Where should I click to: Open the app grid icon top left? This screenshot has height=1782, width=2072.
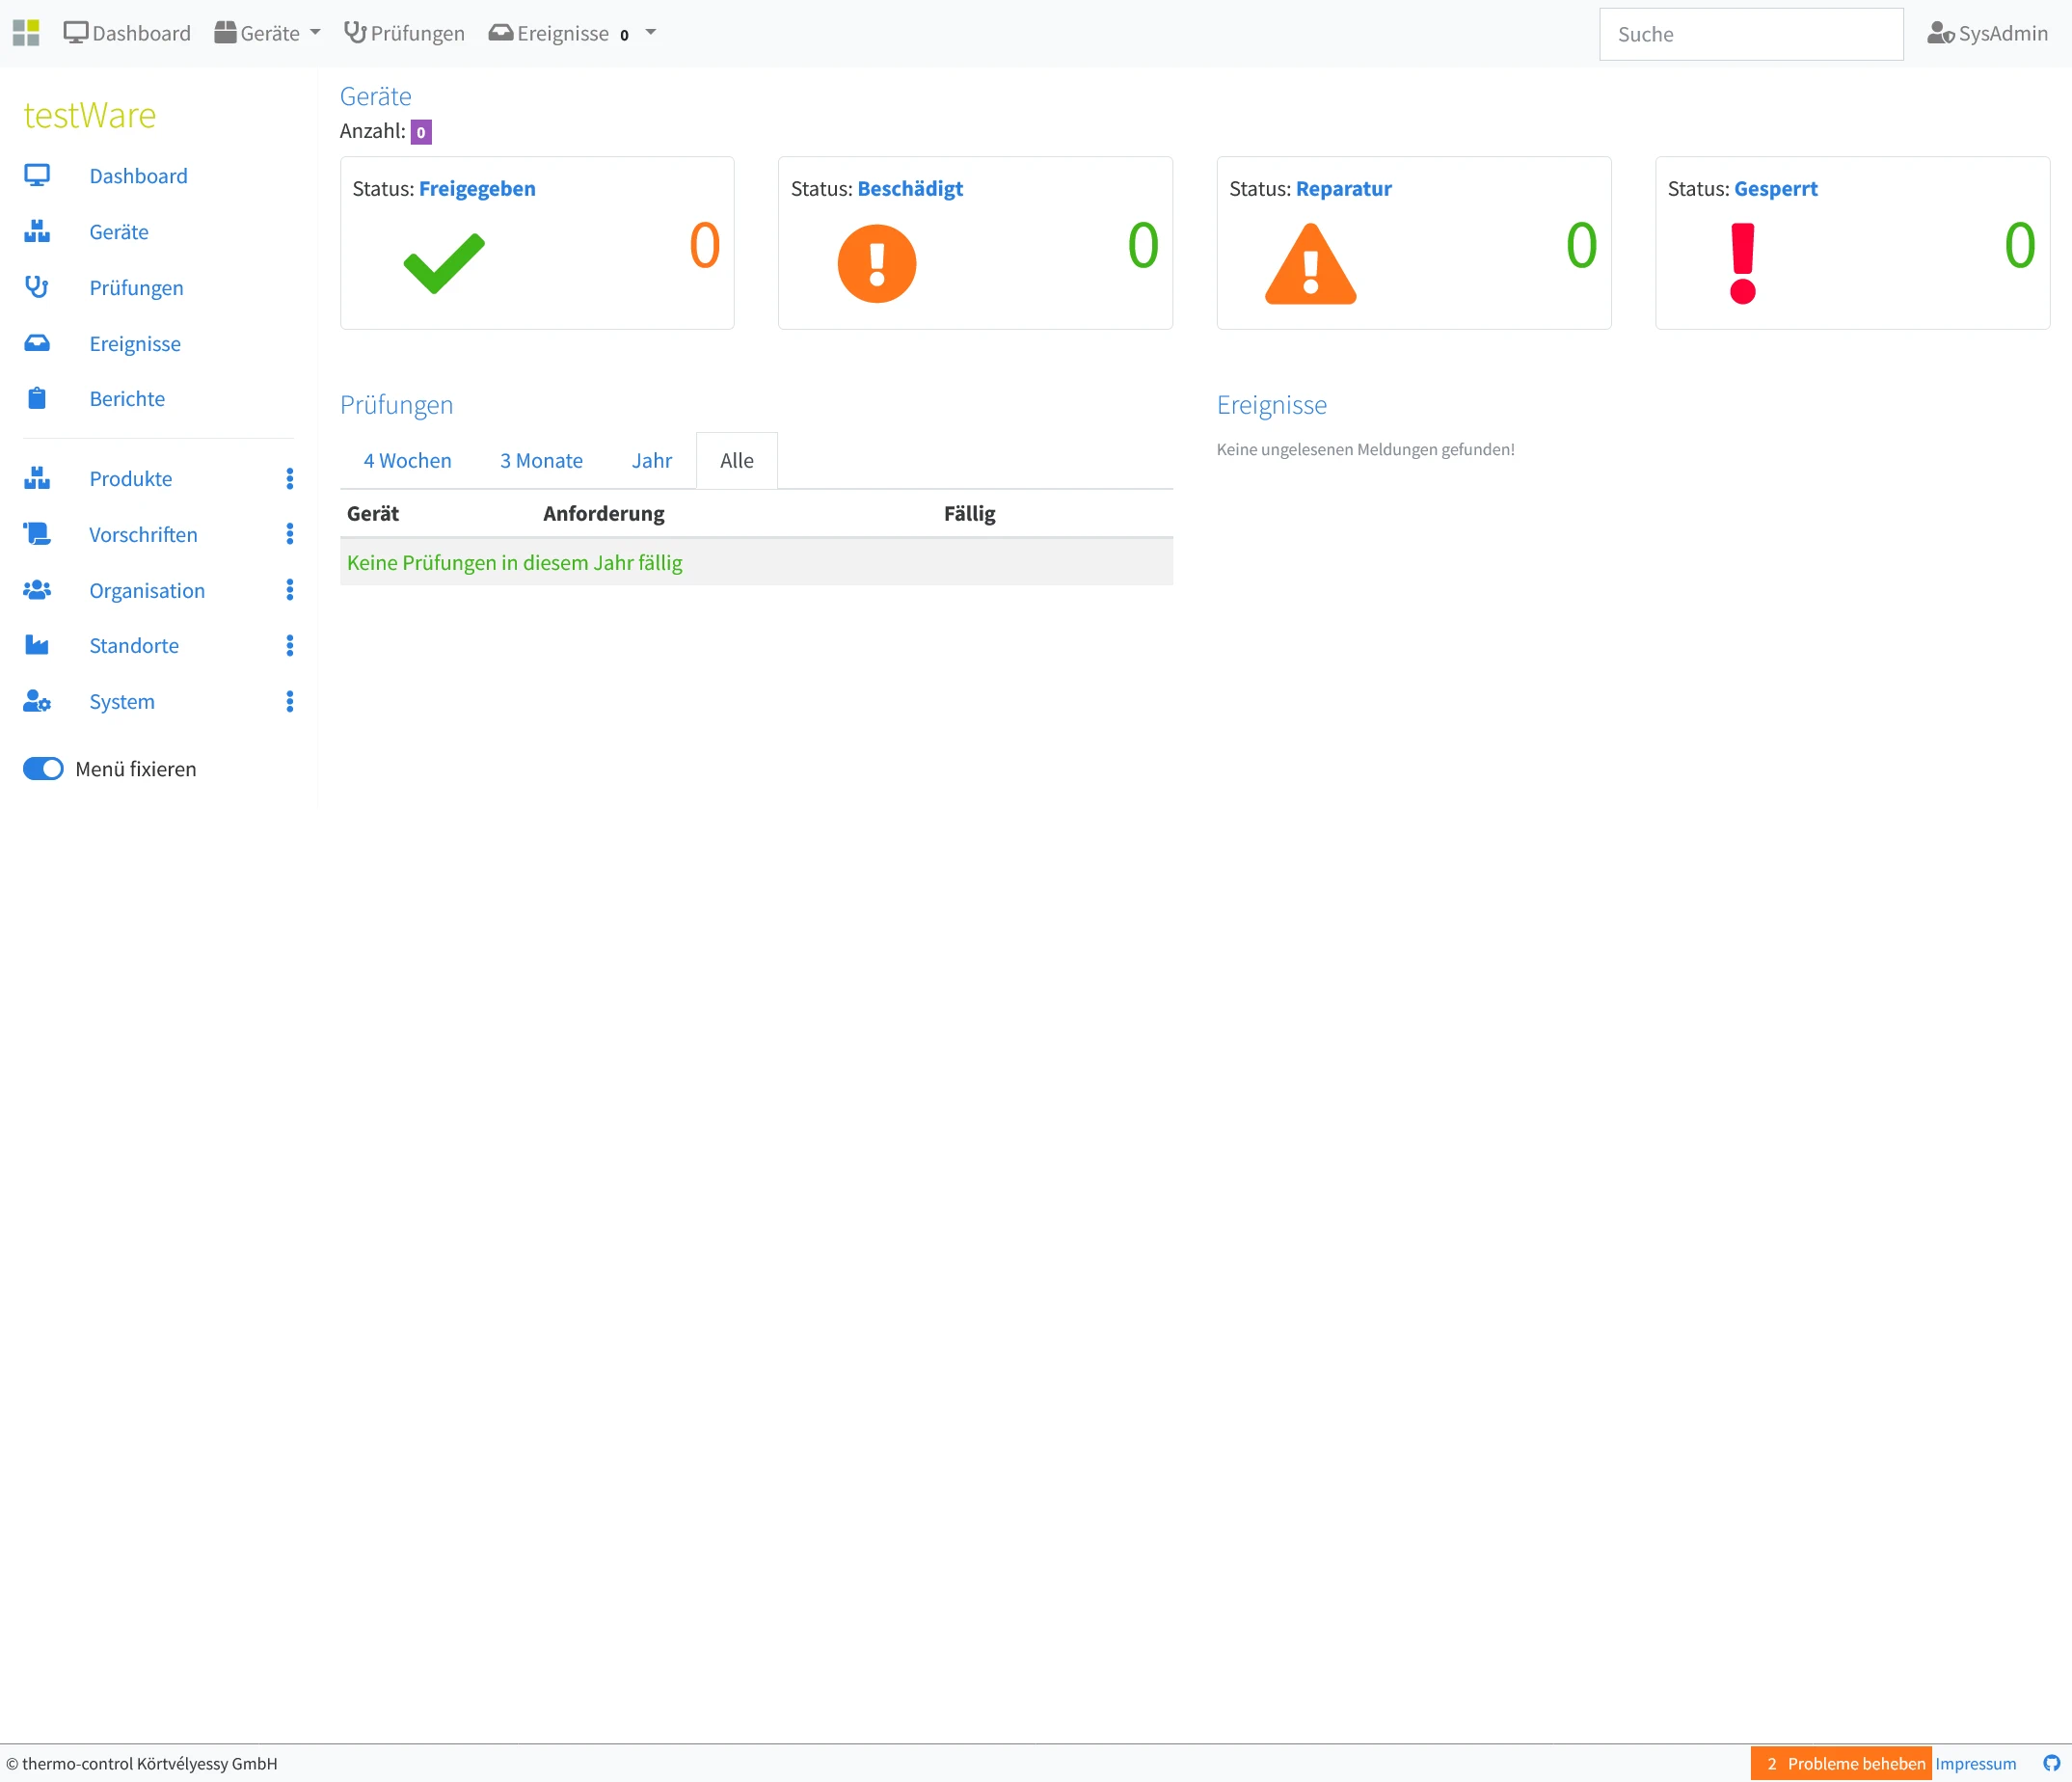pyautogui.click(x=26, y=32)
